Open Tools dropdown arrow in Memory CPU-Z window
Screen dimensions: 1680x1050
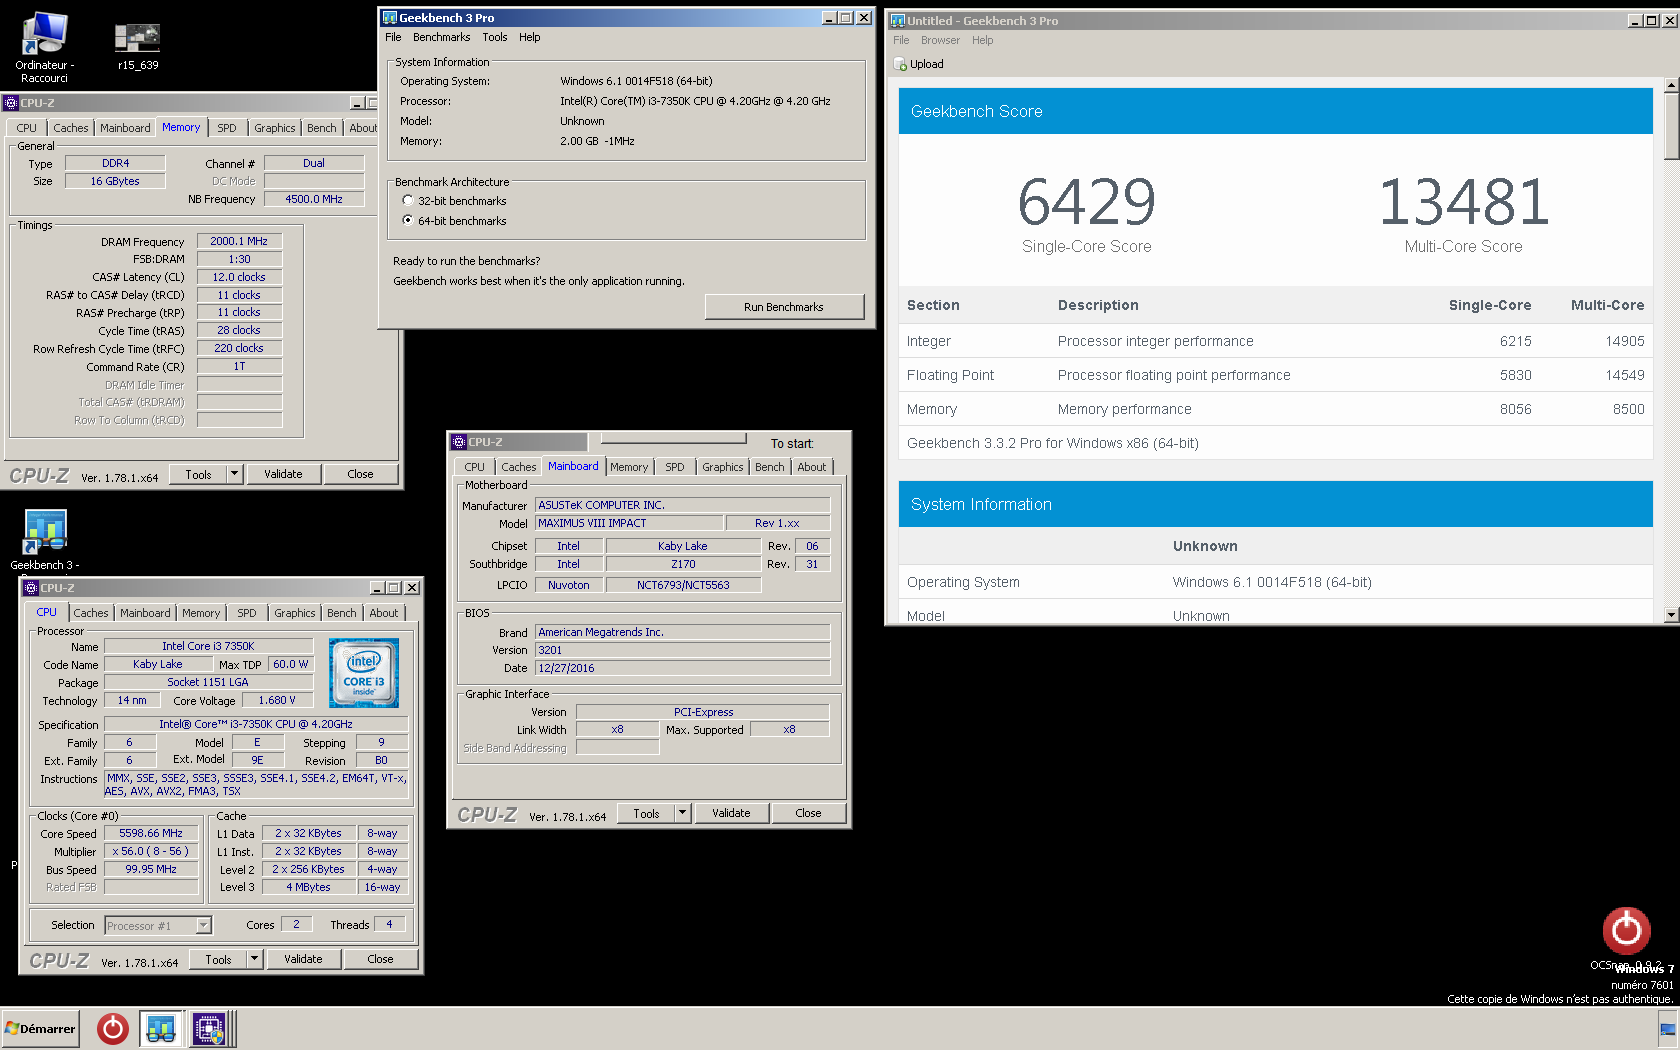[235, 474]
